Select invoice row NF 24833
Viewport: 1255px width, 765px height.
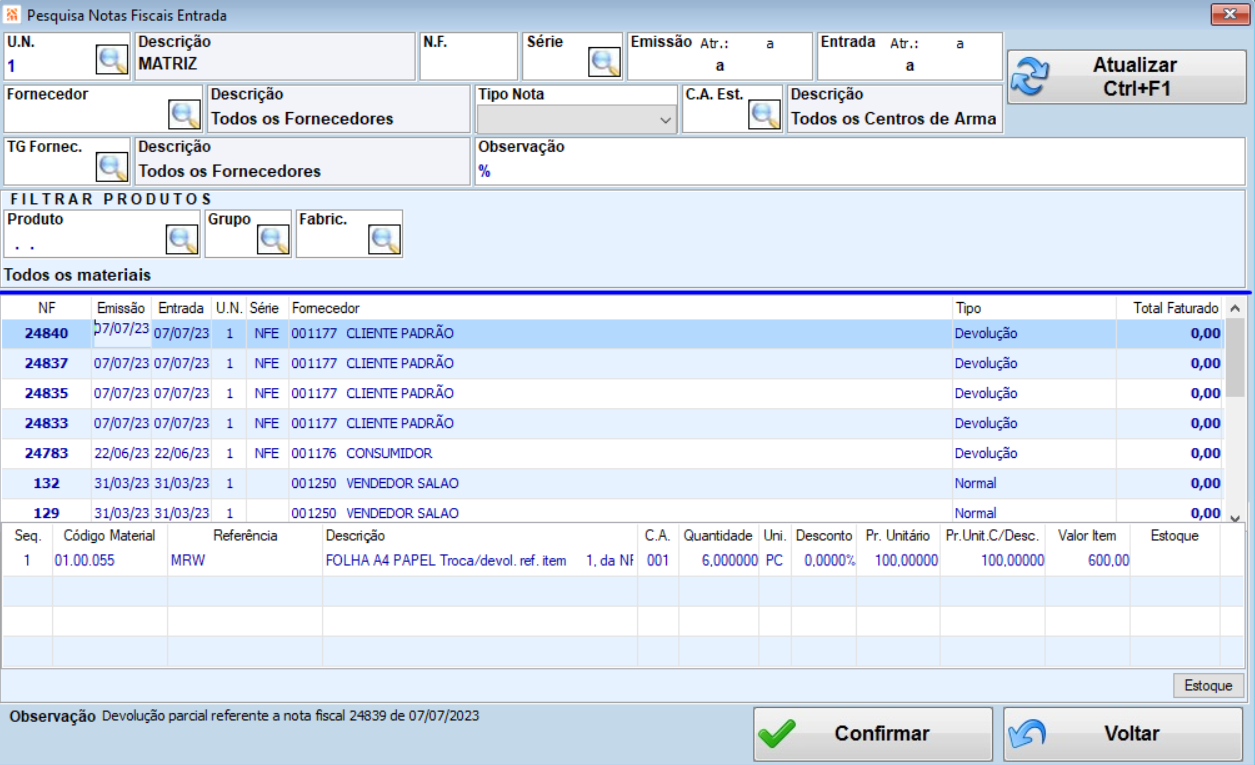pyautogui.click(x=613, y=424)
